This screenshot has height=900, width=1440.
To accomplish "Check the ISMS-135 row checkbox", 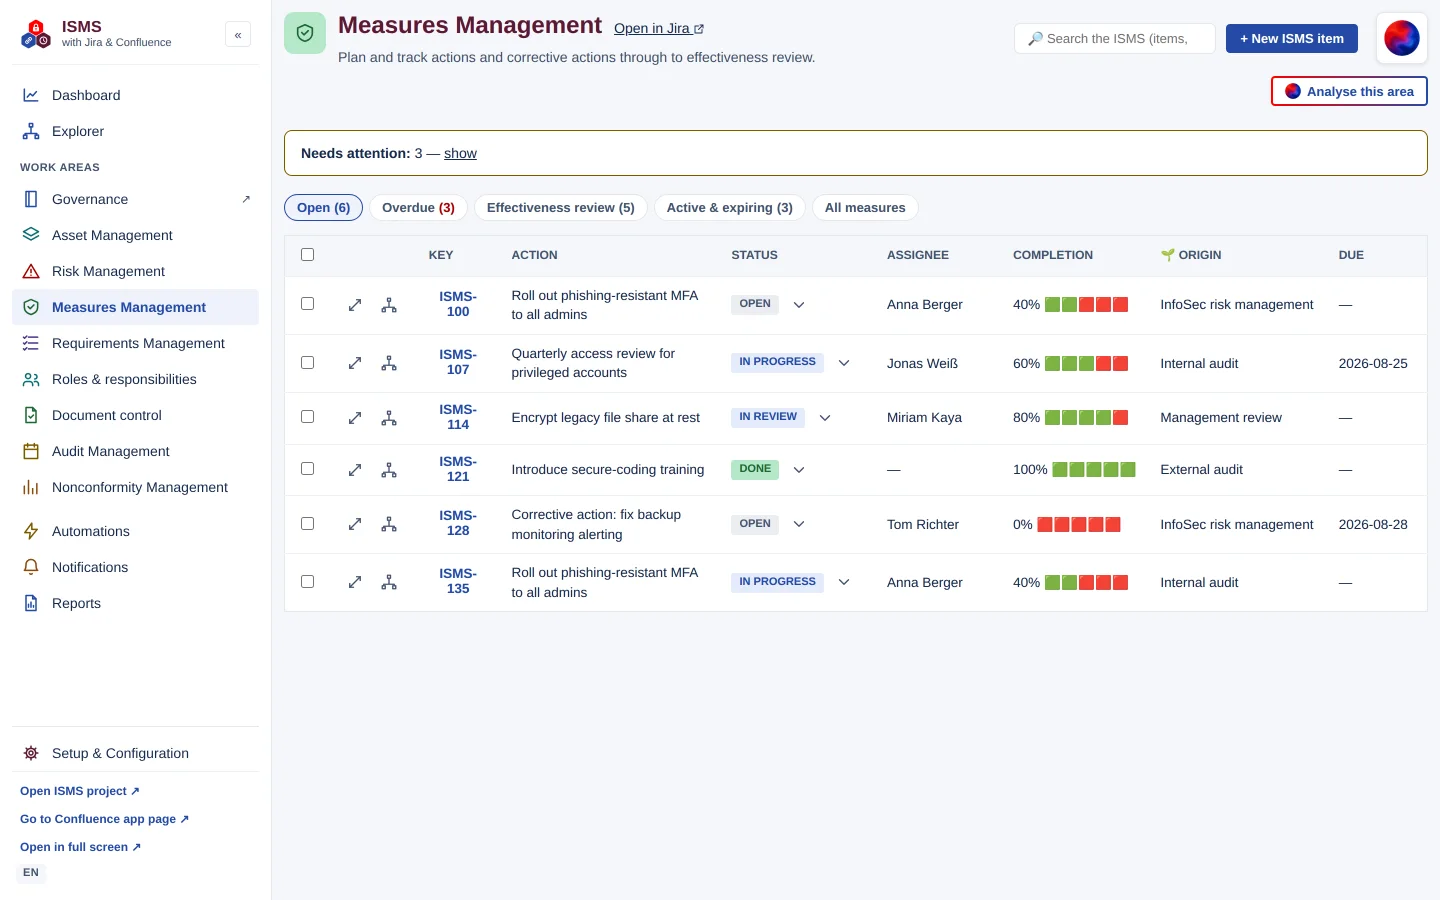I will tap(308, 581).
